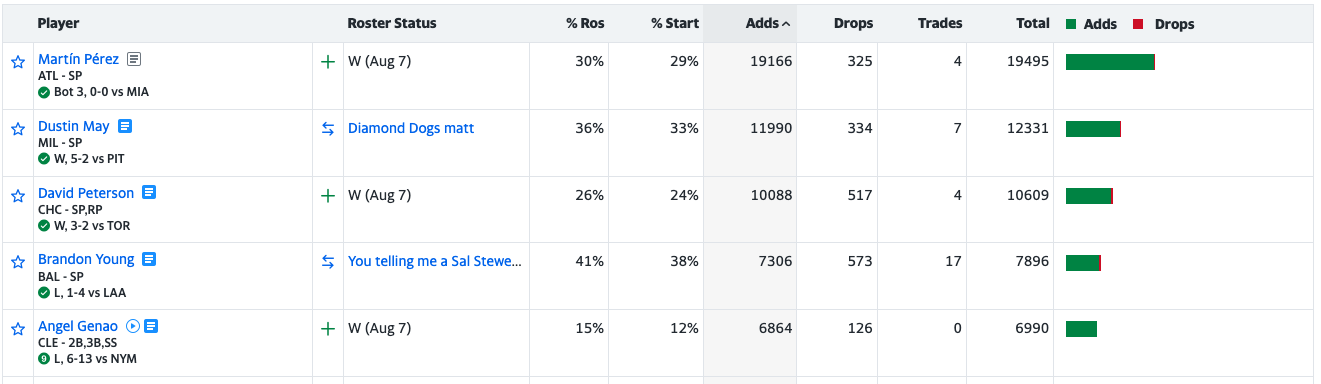Screen dimensions: 1321x384
Task: Click Martín Pérez adds/drops green bar
Action: [1111, 62]
